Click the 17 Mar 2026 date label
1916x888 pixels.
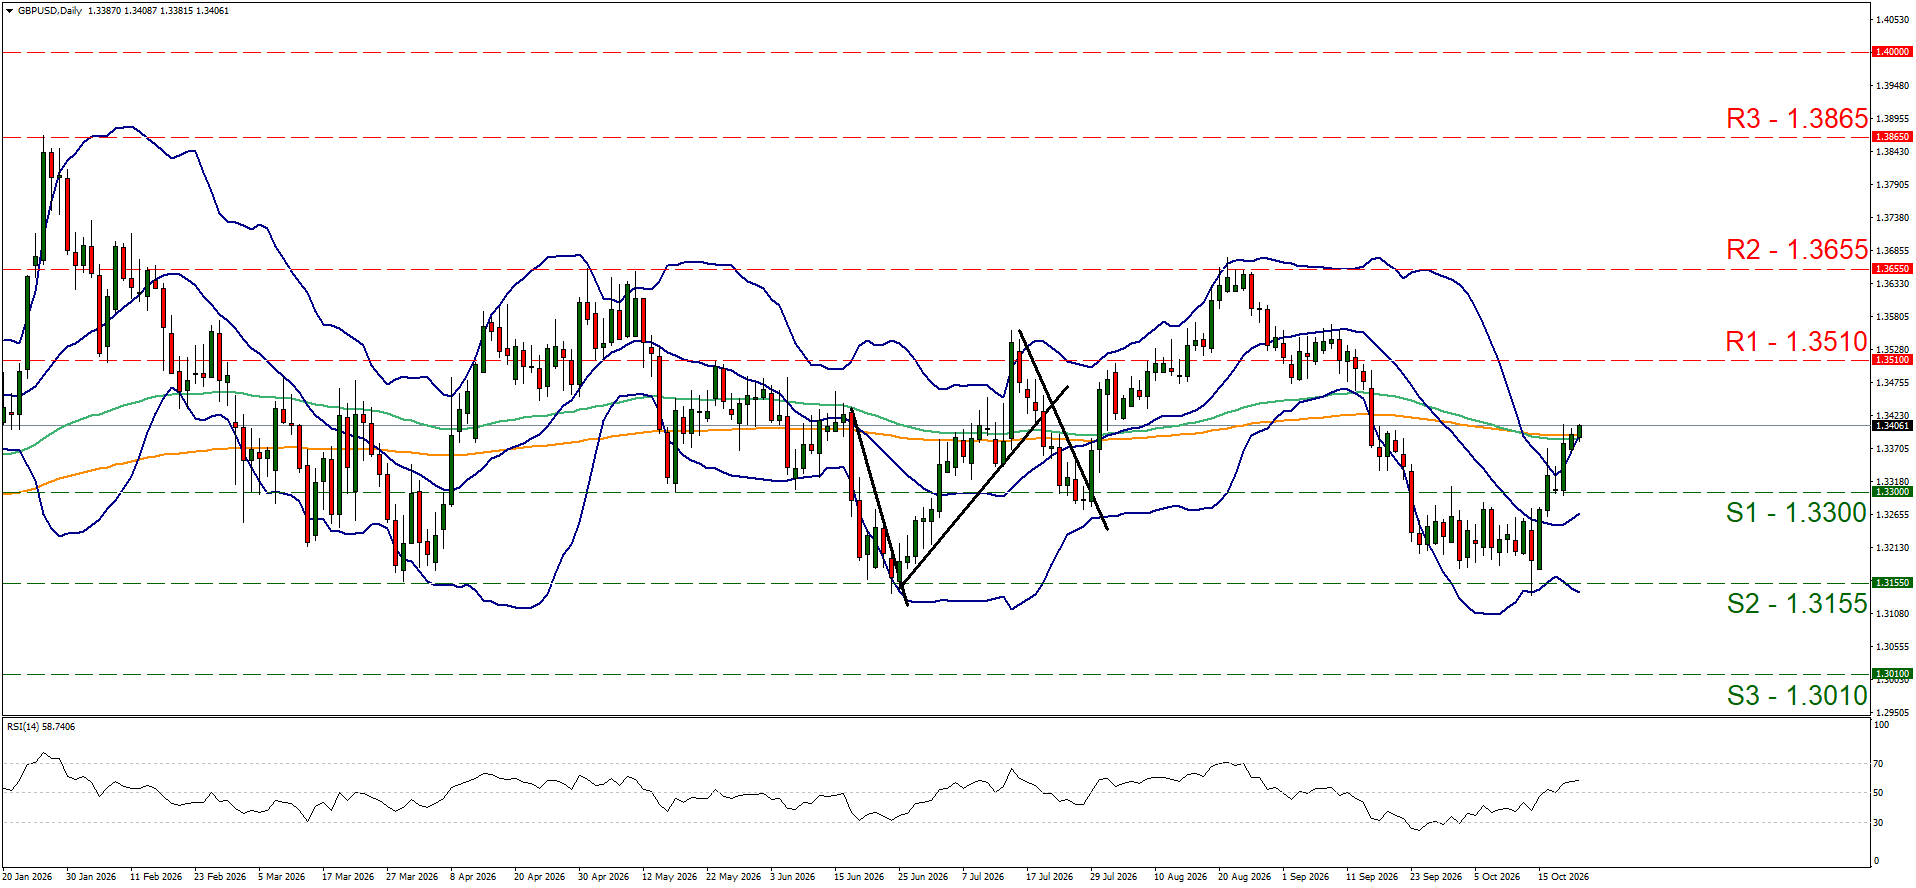coord(348,877)
